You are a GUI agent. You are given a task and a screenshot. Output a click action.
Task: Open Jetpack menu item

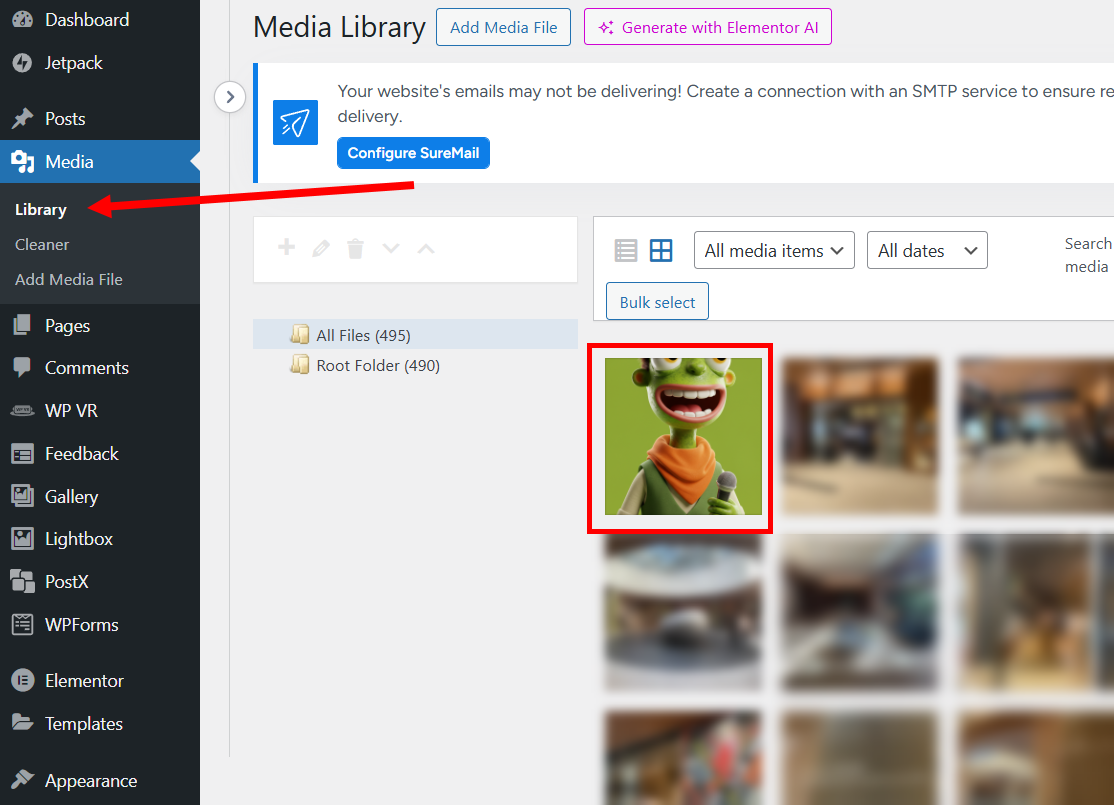pyautogui.click(x=100, y=63)
